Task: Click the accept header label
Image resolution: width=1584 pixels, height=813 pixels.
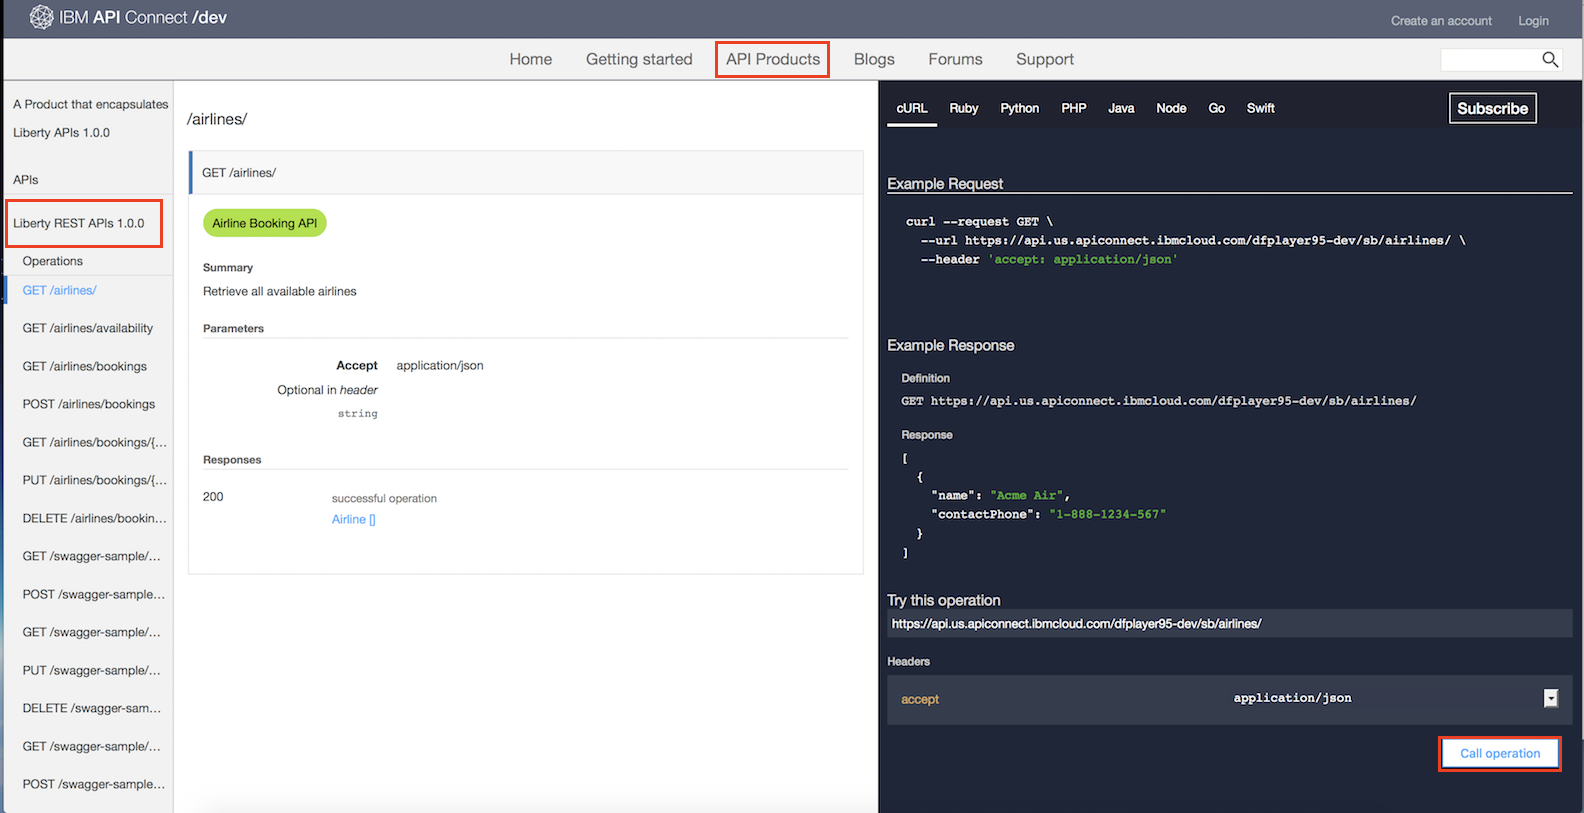Action: pos(920,699)
